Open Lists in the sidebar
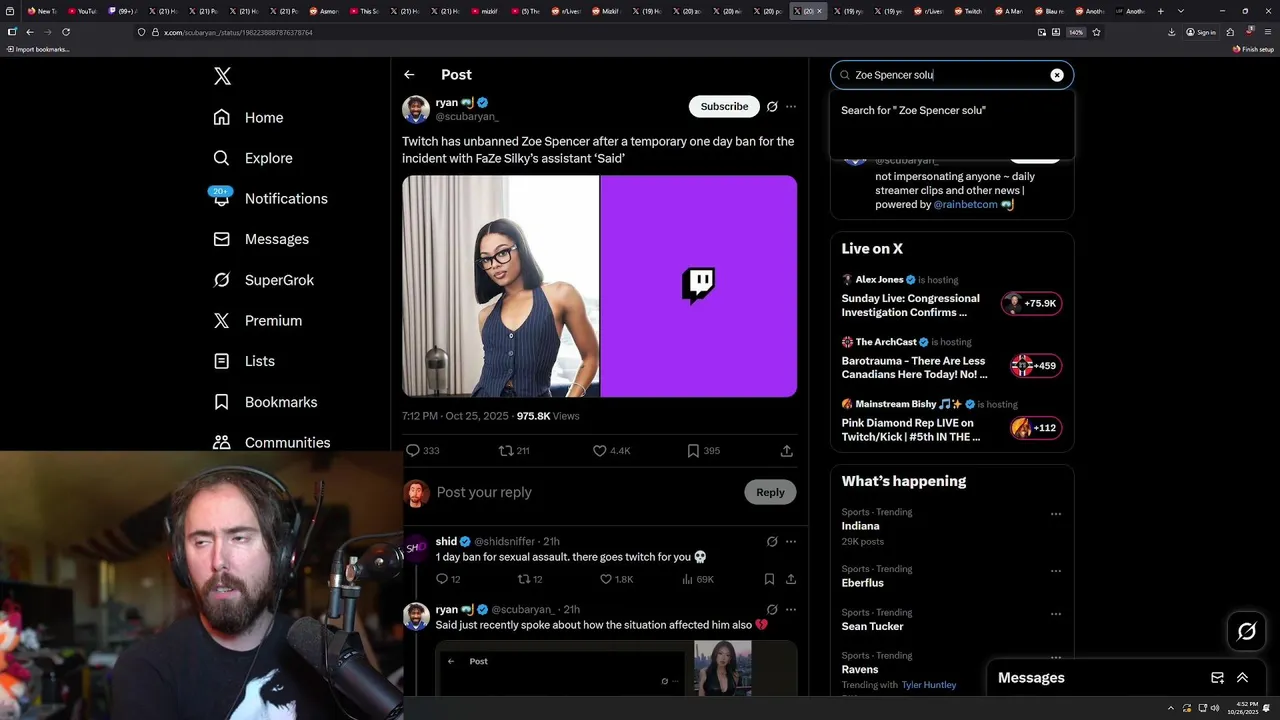Viewport: 1280px width, 720px height. point(245,361)
